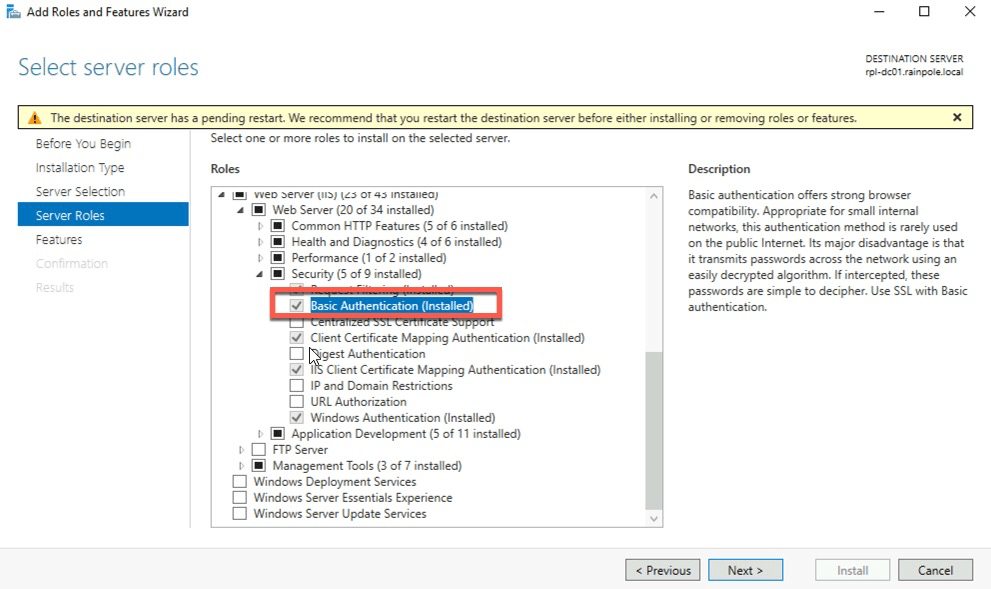Screen dimensions: 991x589
Task: Select Windows Server Update Services checkbox
Action: click(240, 514)
